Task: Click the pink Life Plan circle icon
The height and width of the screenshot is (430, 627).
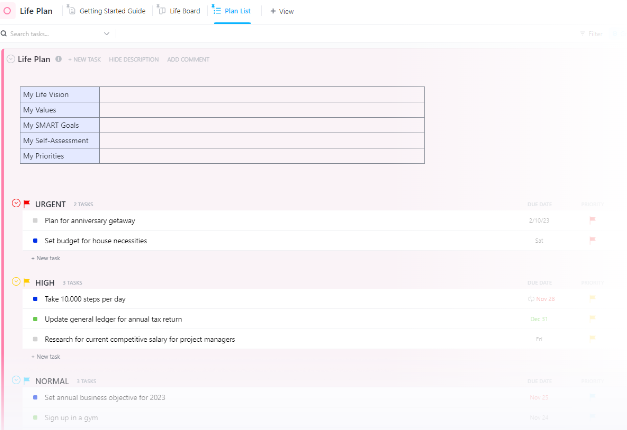Action: pos(7,11)
